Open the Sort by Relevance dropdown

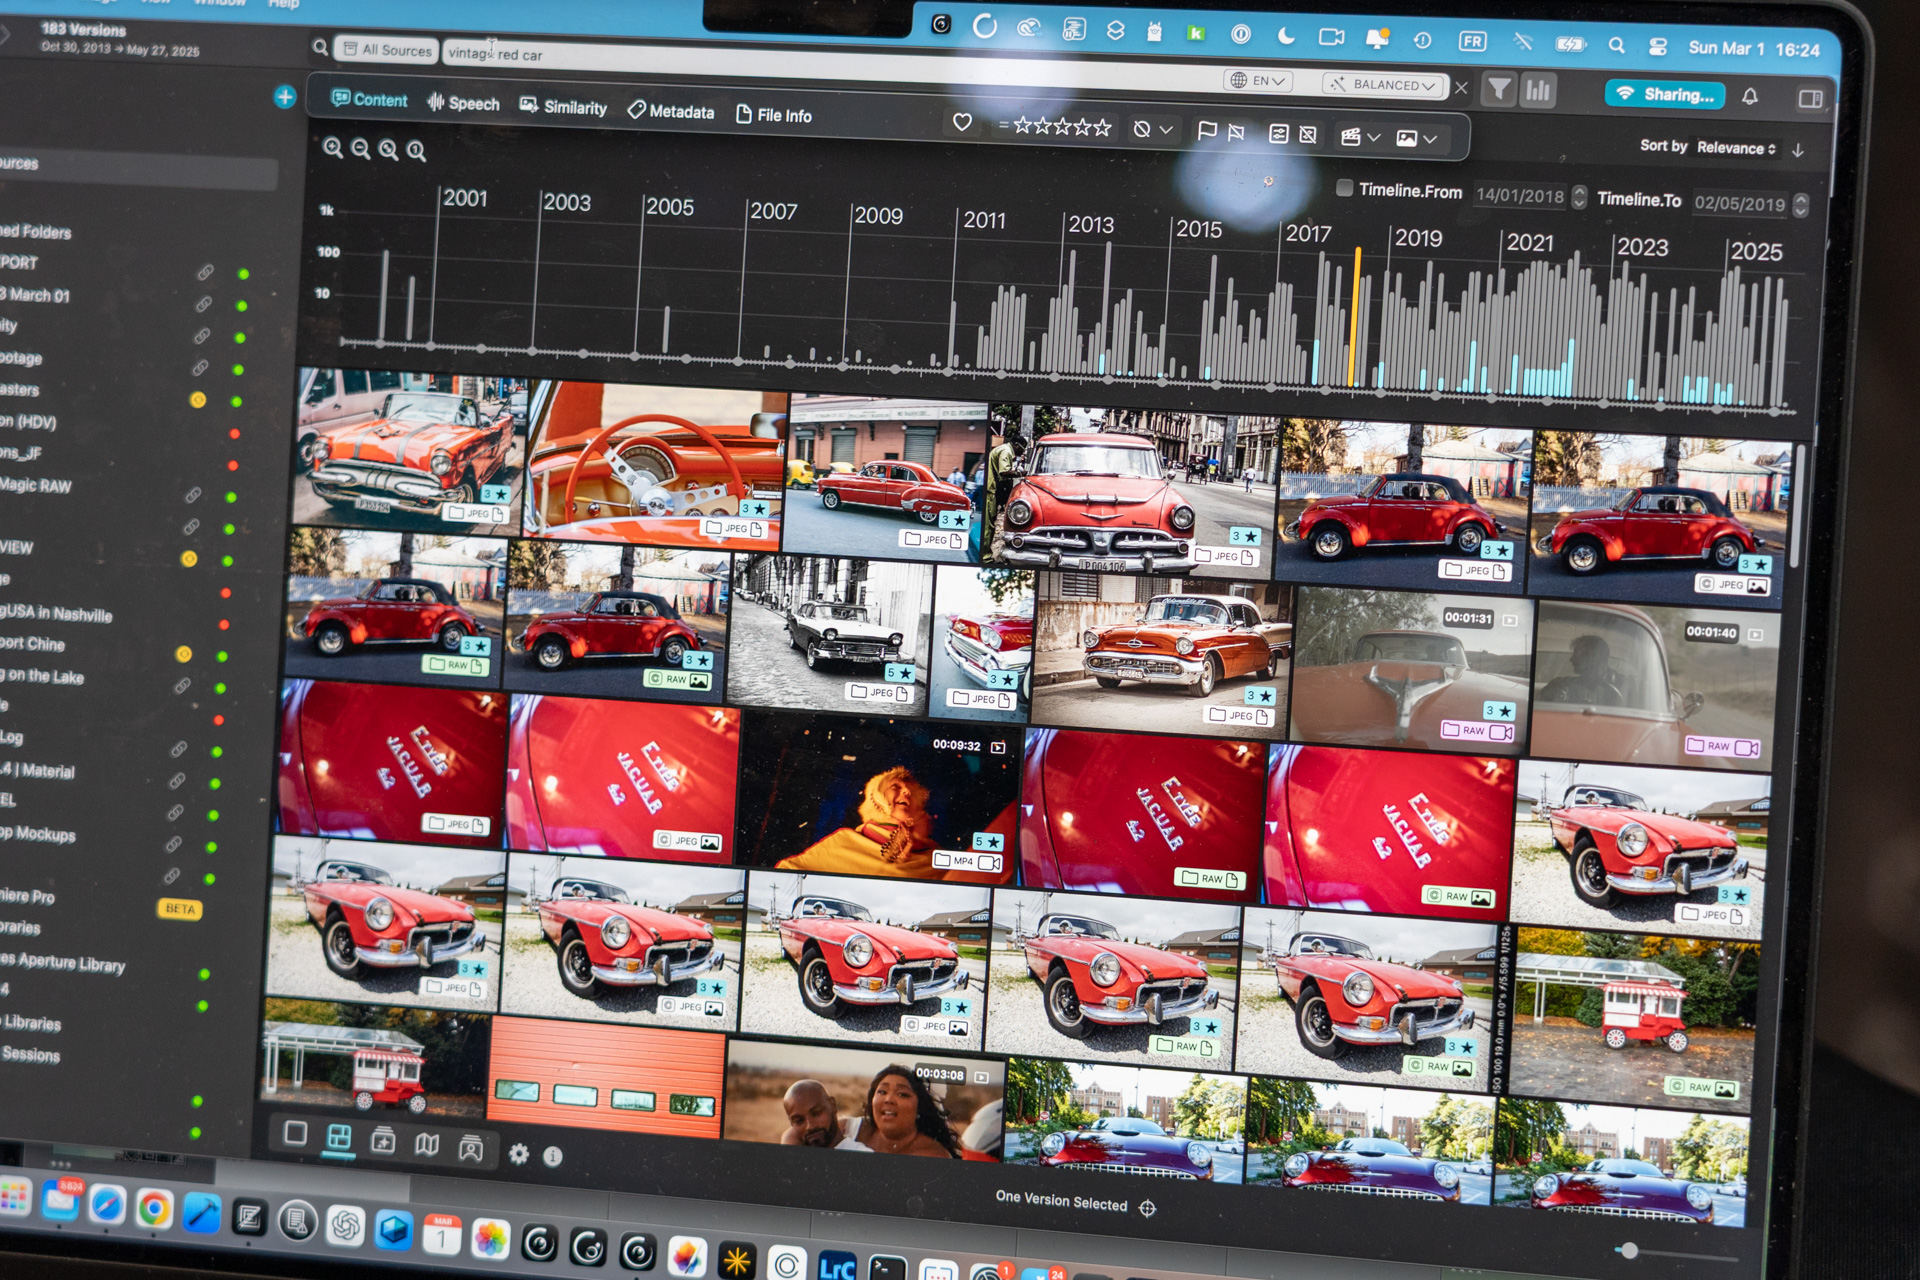pyautogui.click(x=1737, y=148)
